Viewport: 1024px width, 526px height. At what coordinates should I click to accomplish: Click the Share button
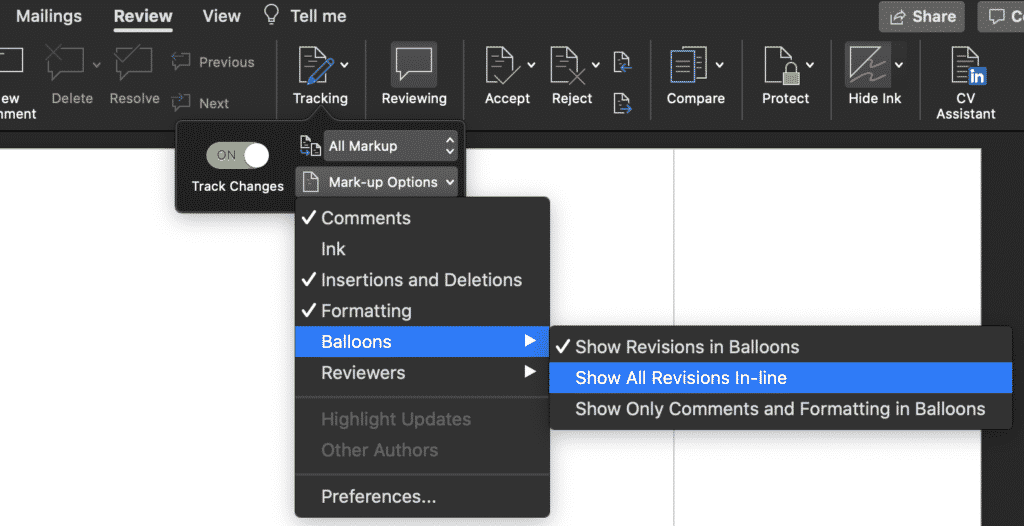click(921, 17)
